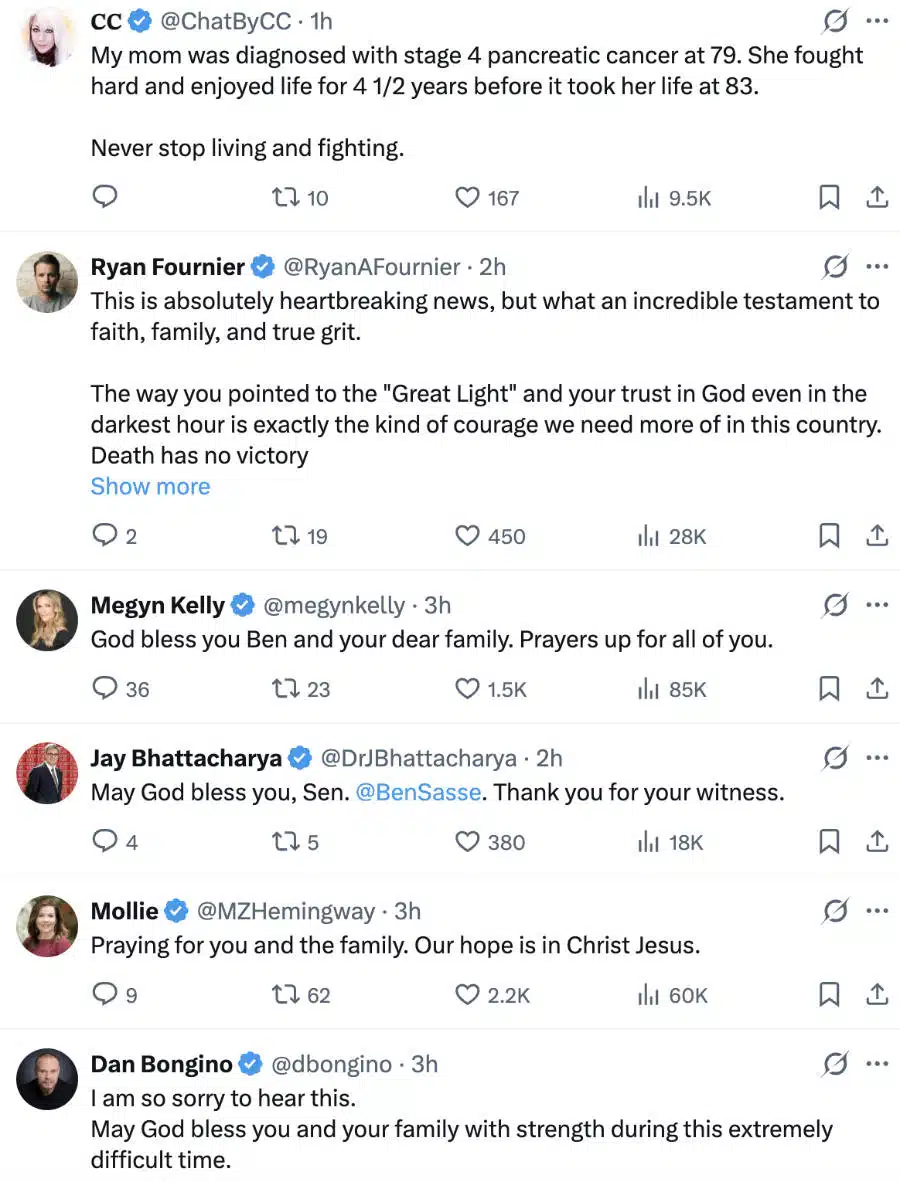Reply to Jay Bhattacharya's tweet

[105, 842]
